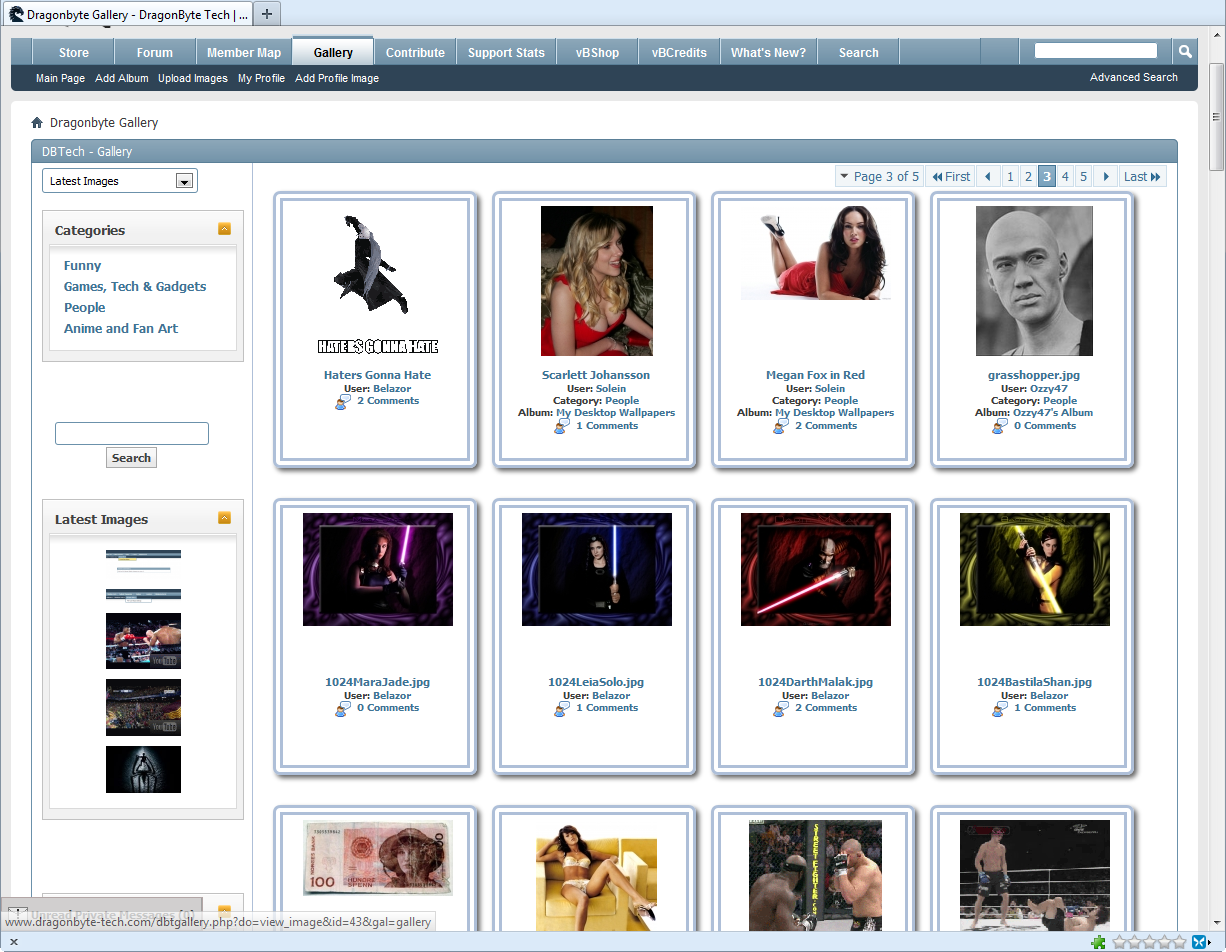Click the sidebar search text field
This screenshot has height=952, width=1226.
coord(131,433)
